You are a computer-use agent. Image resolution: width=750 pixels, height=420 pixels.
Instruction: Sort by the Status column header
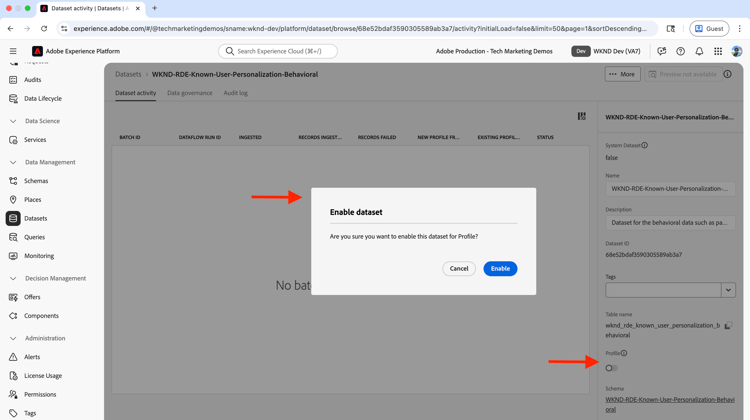click(x=545, y=137)
